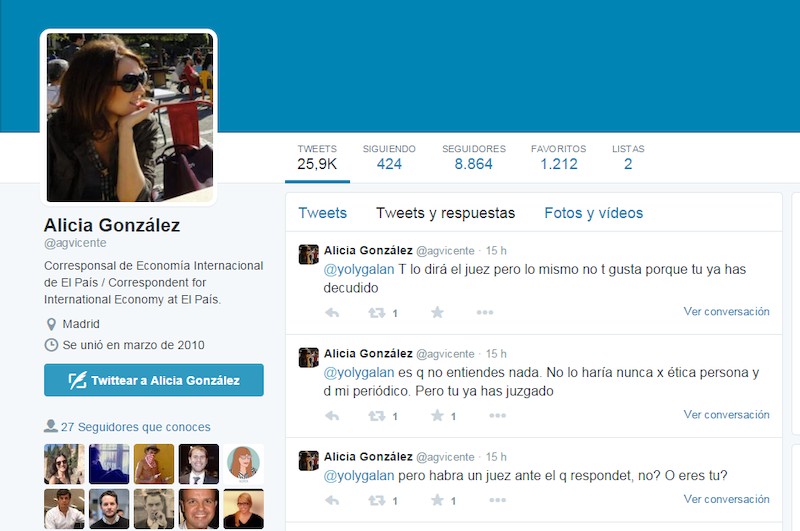The width and height of the screenshot is (800, 531).
Task: Open the Siguiendo list of 424
Action: 389,157
